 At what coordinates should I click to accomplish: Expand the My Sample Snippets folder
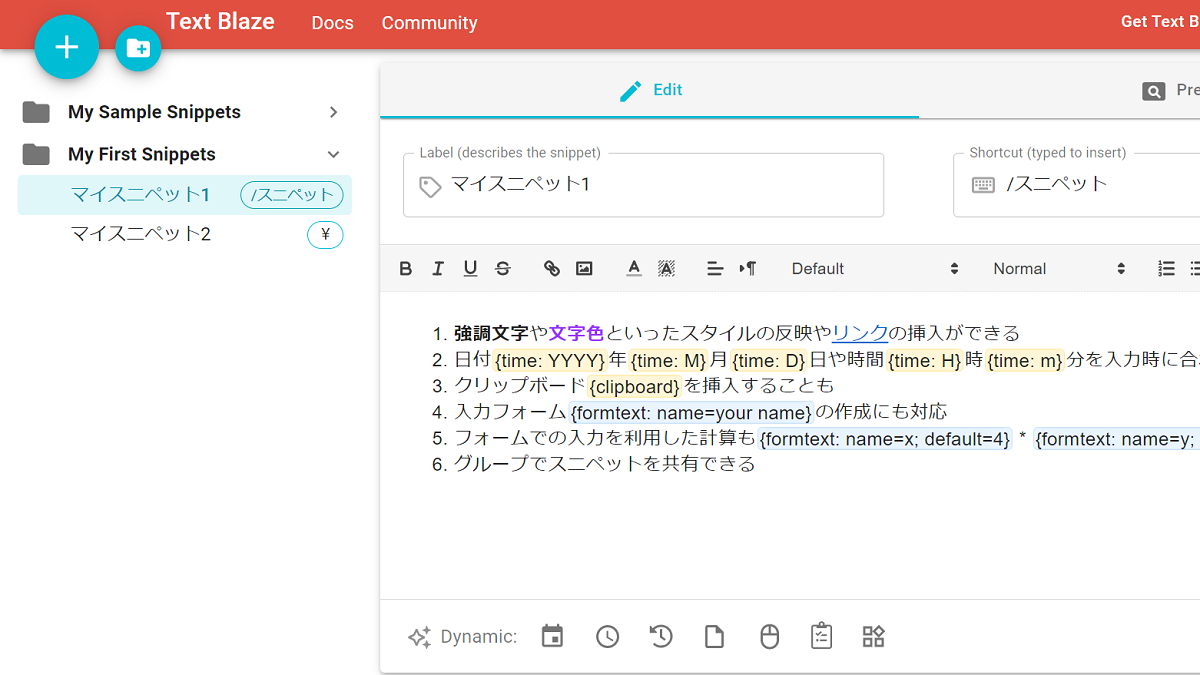(334, 112)
